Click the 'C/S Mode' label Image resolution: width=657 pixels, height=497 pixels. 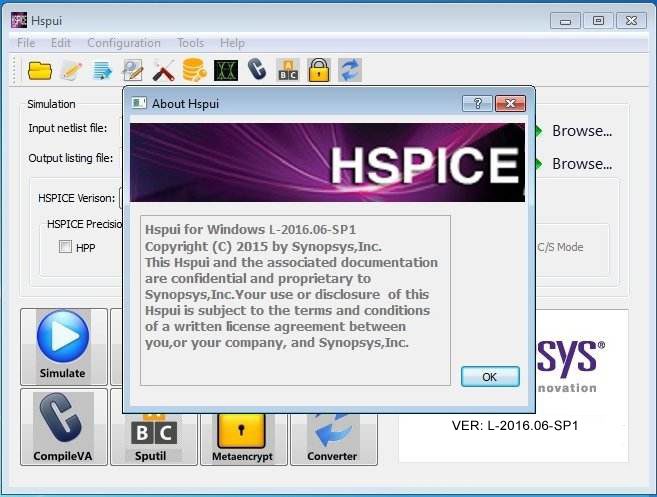point(560,247)
